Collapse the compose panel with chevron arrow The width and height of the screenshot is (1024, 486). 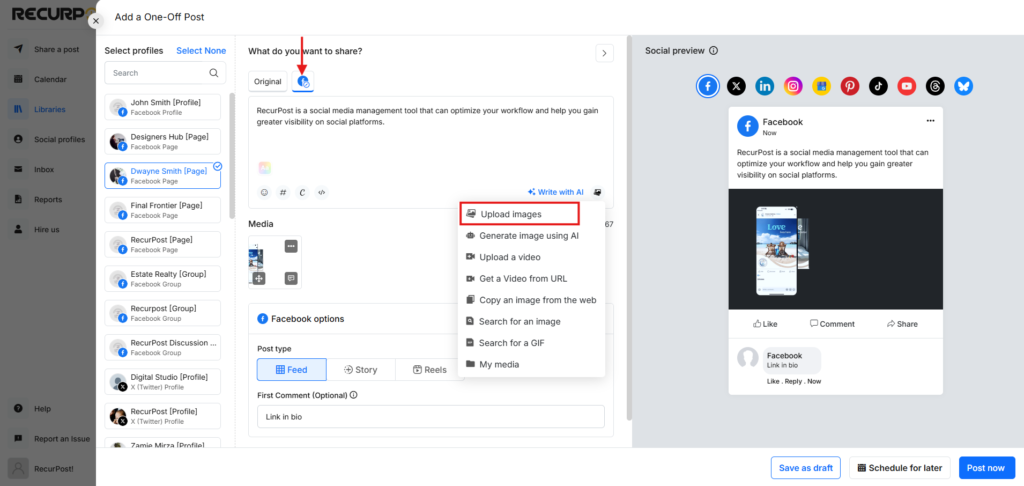point(604,53)
